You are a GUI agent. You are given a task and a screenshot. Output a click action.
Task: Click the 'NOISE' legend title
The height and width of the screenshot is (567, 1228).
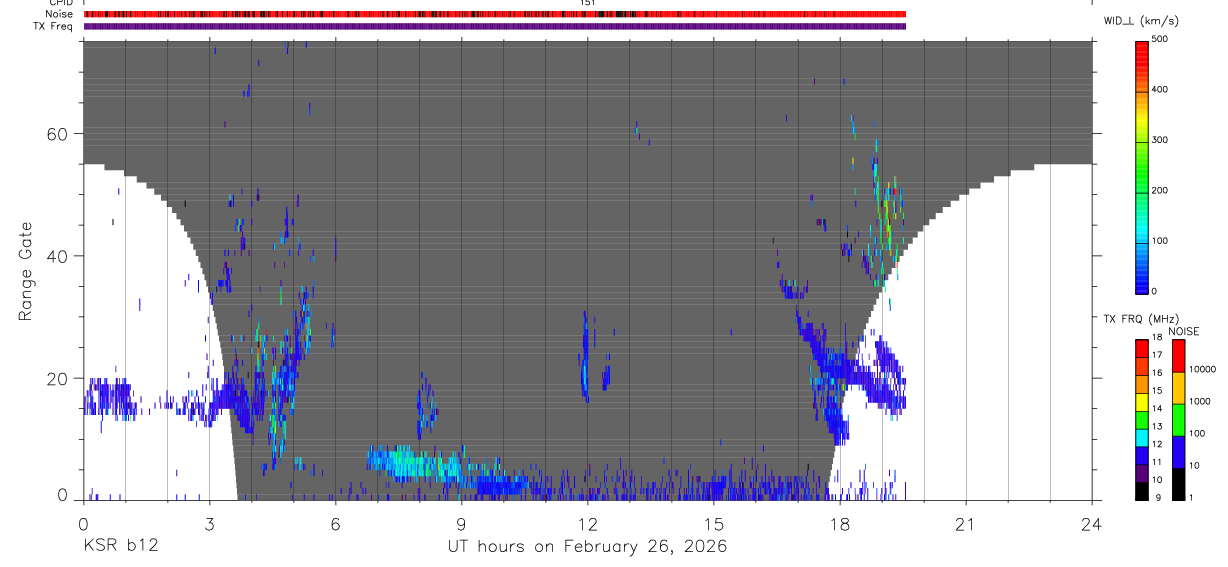(1184, 331)
